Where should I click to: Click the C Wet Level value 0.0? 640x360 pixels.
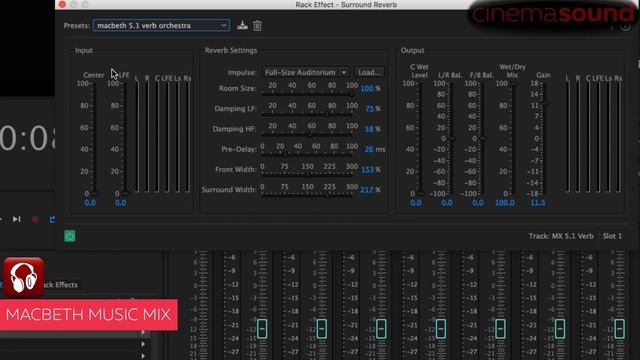416,203
